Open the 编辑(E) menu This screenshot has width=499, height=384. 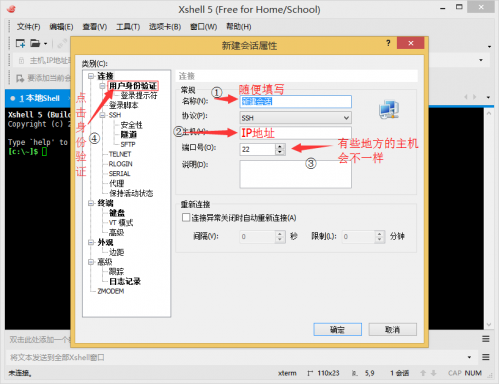pos(61,27)
